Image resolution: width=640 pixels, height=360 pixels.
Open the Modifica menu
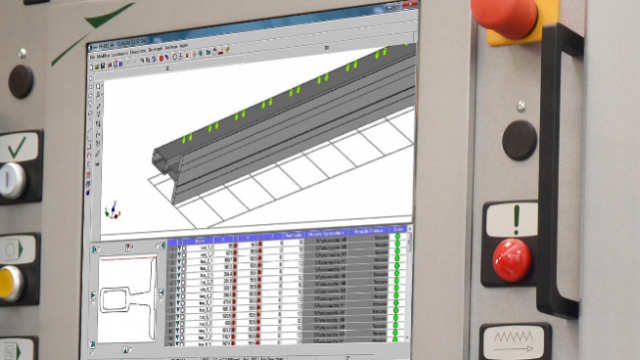click(x=102, y=56)
